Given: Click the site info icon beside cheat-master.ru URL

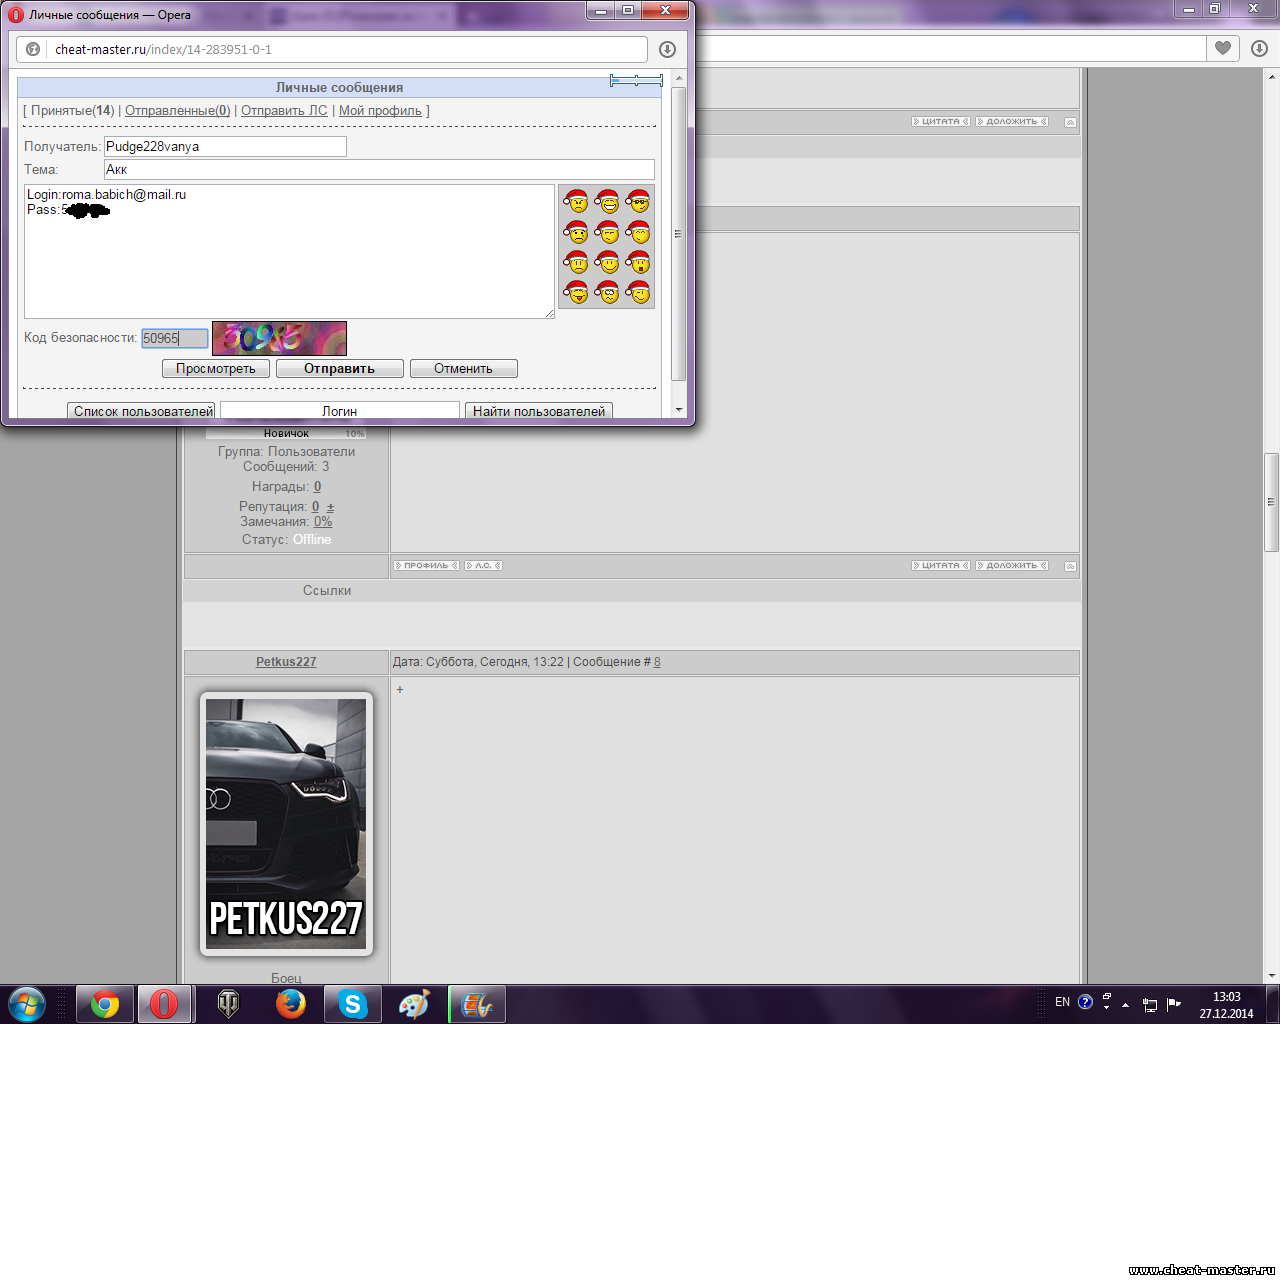Looking at the screenshot, I should tap(33, 49).
